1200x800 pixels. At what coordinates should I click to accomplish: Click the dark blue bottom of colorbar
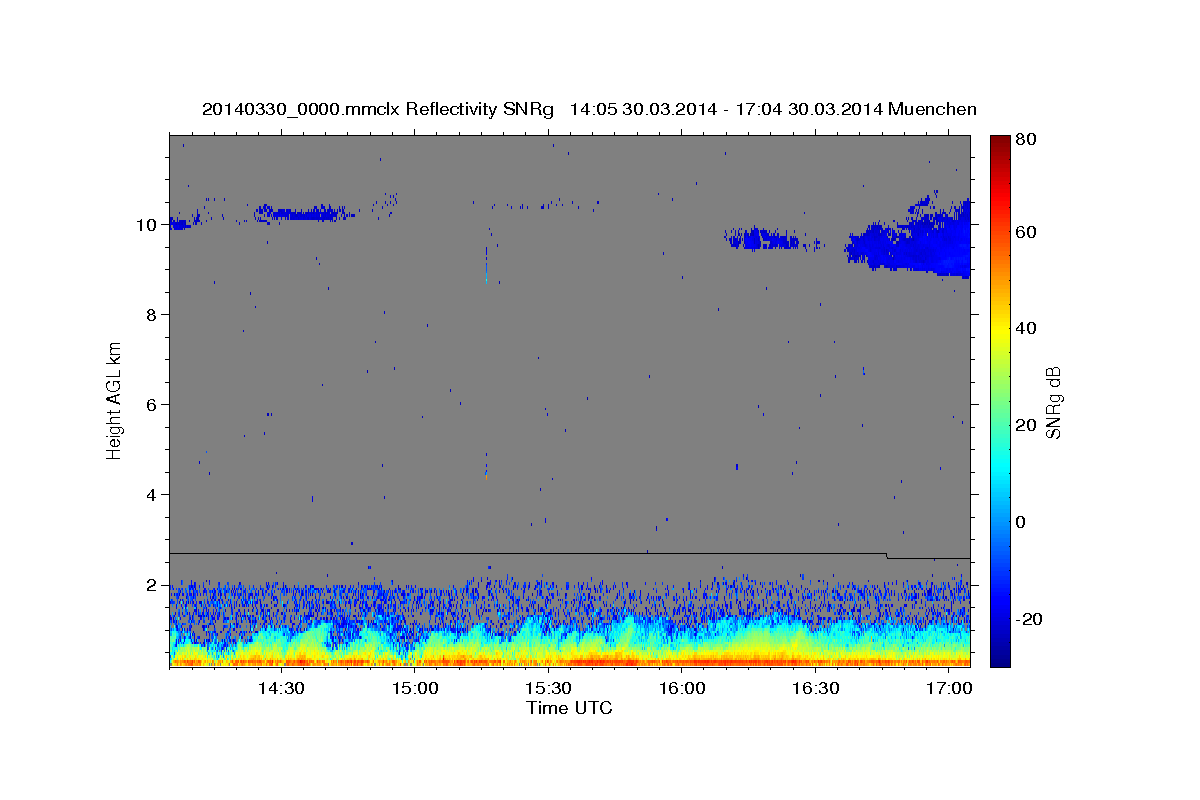pos(1000,657)
